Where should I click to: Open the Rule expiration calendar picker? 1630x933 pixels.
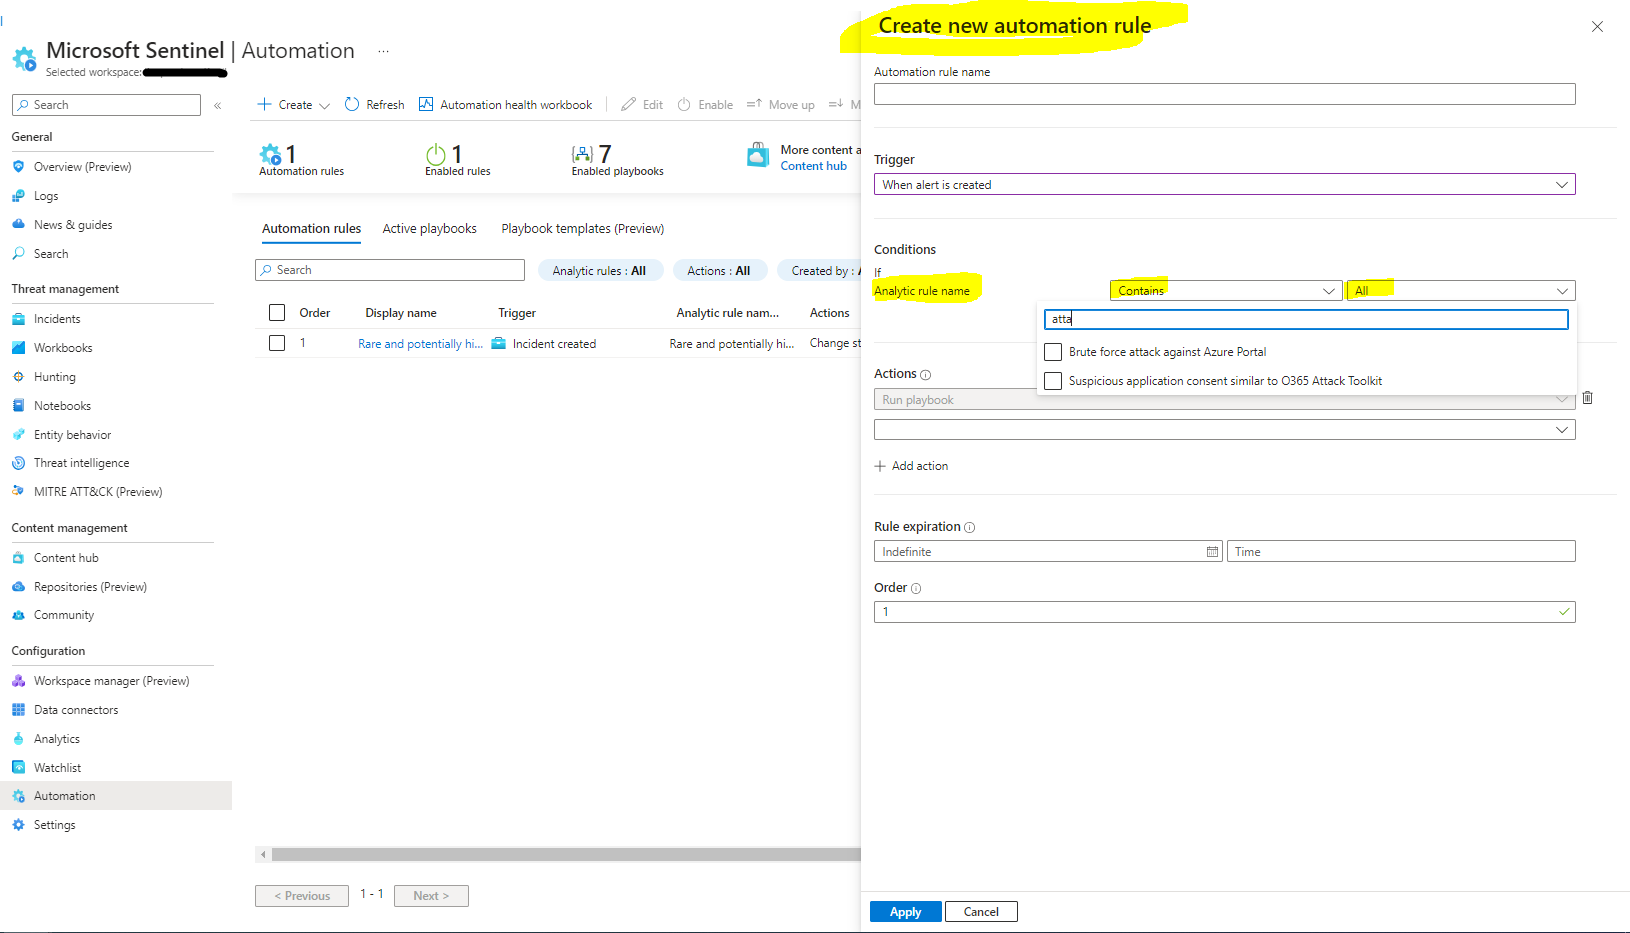tap(1211, 551)
